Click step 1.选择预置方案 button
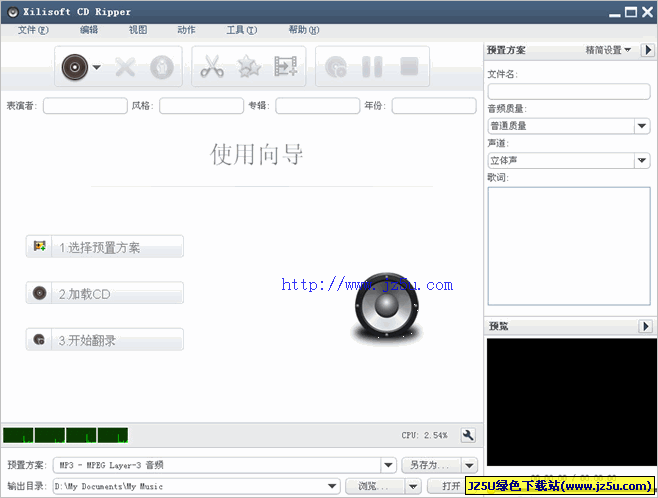The width and height of the screenshot is (658, 498). pos(104,247)
